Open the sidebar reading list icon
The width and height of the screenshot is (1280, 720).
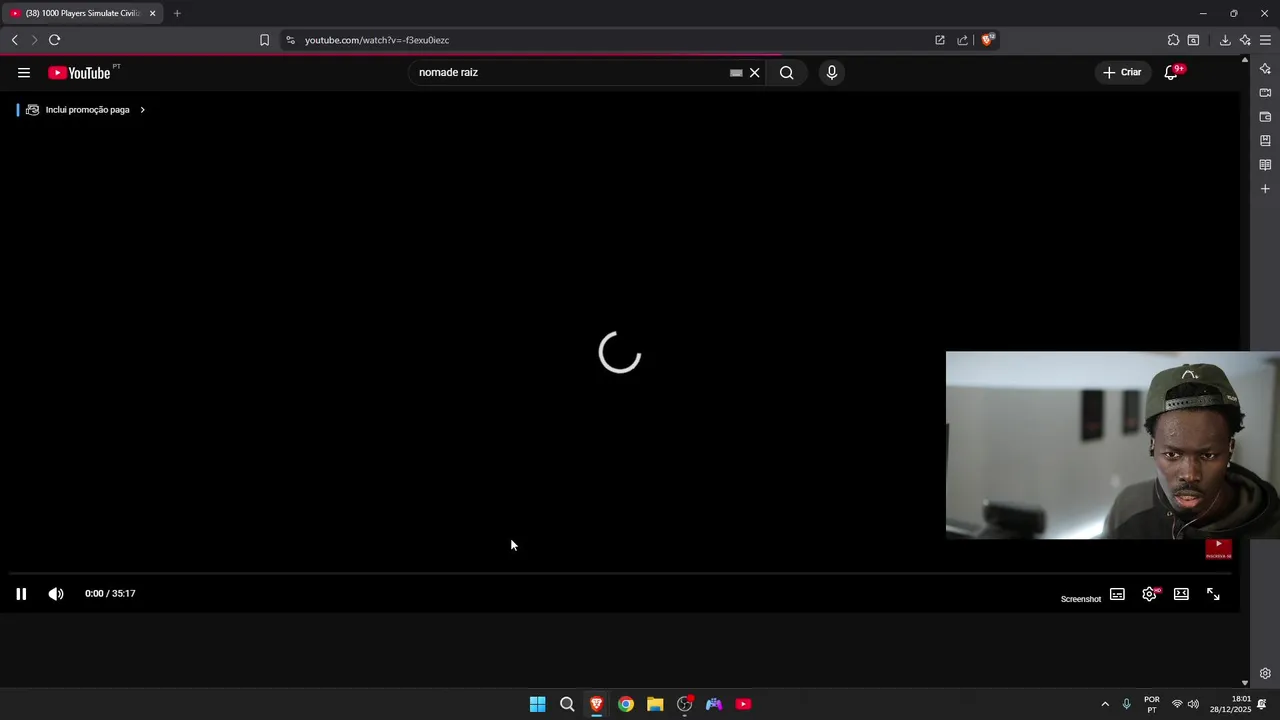[x=1265, y=165]
